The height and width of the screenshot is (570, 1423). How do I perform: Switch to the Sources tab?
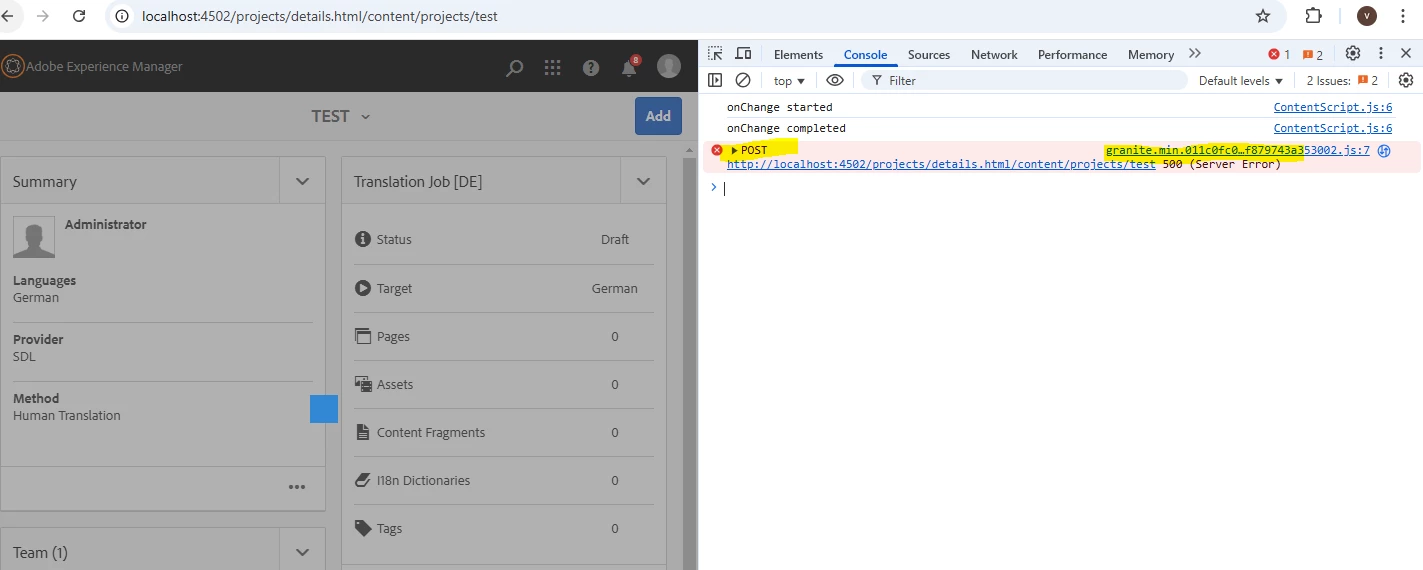[929, 55]
